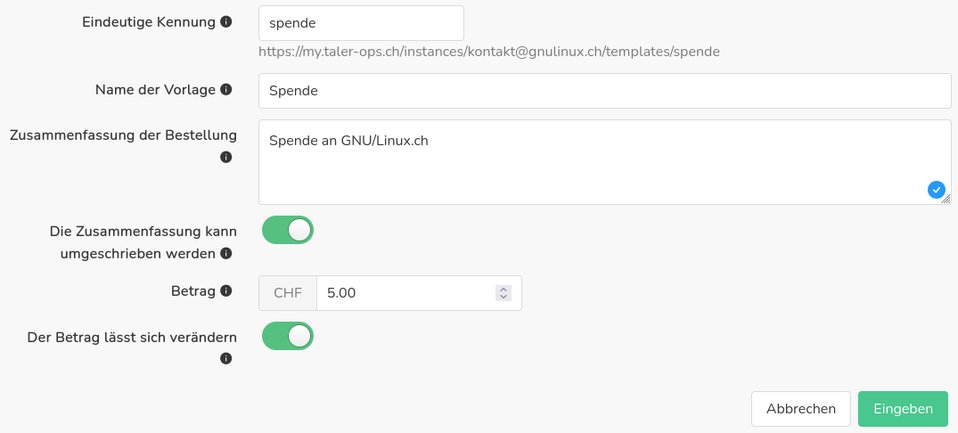Show info for Der Betrag lässt sich verändern

click(x=226, y=358)
